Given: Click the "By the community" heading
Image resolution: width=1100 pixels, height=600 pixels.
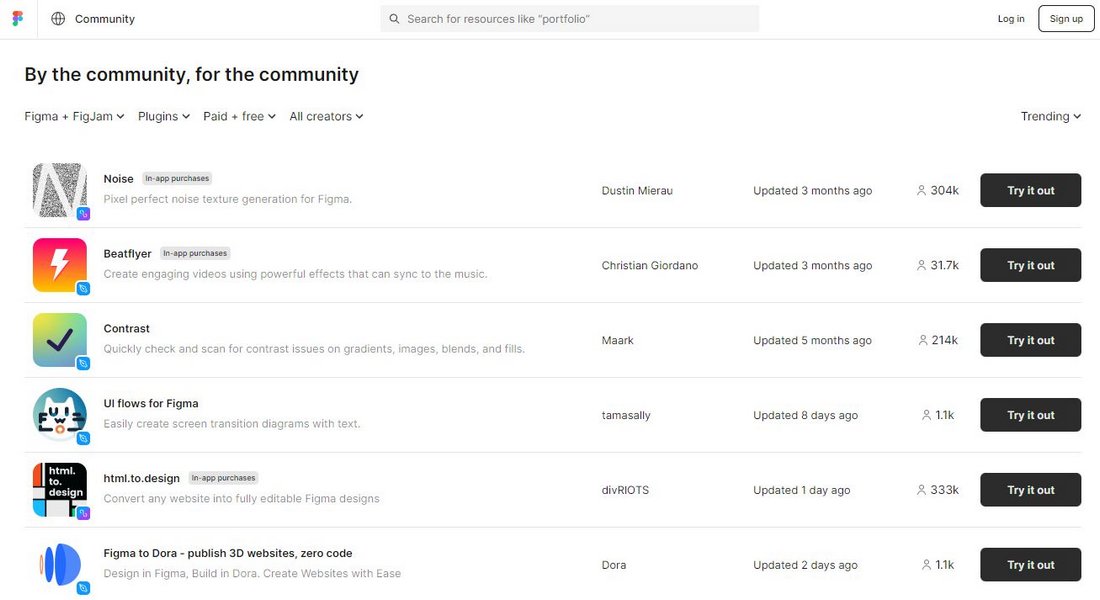Looking at the screenshot, I should click(192, 74).
